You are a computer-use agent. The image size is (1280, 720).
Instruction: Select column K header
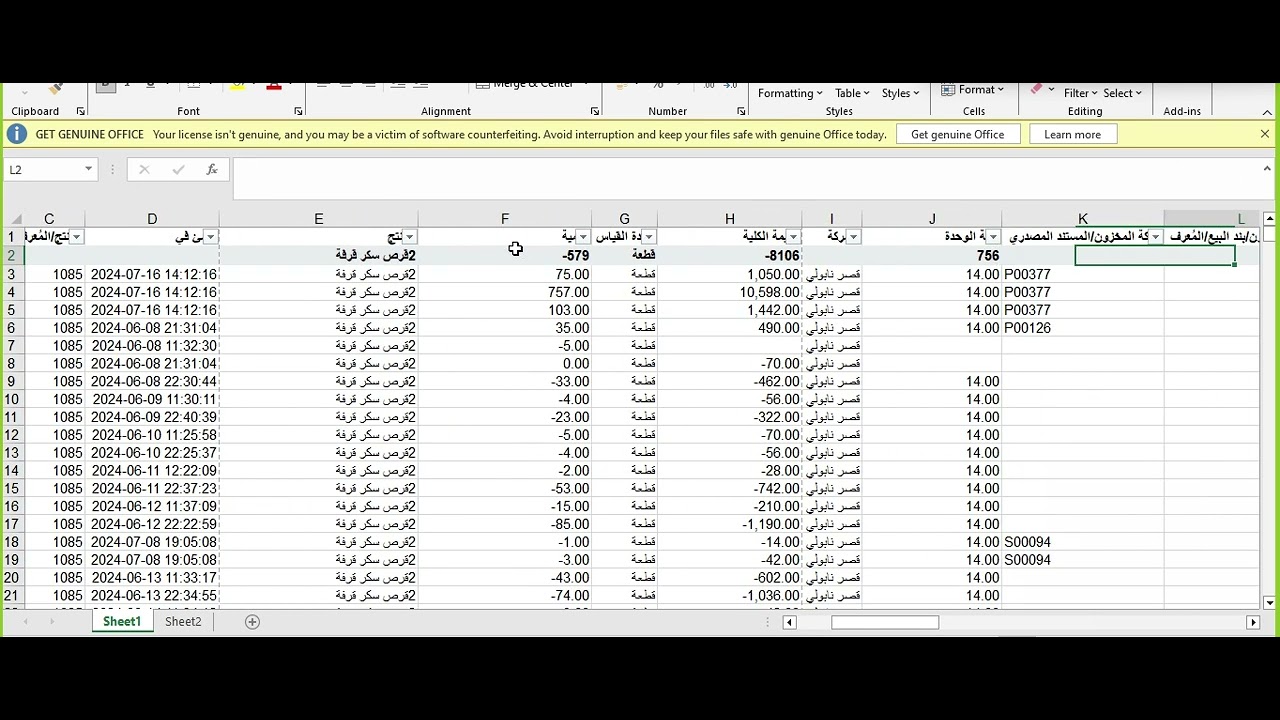[x=1082, y=219]
